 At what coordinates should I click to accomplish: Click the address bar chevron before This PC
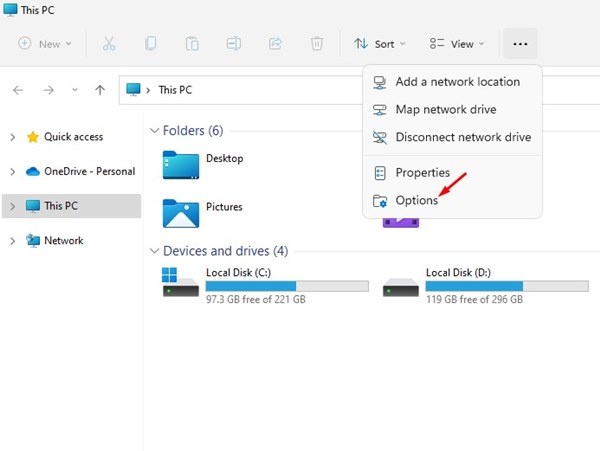click(148, 90)
